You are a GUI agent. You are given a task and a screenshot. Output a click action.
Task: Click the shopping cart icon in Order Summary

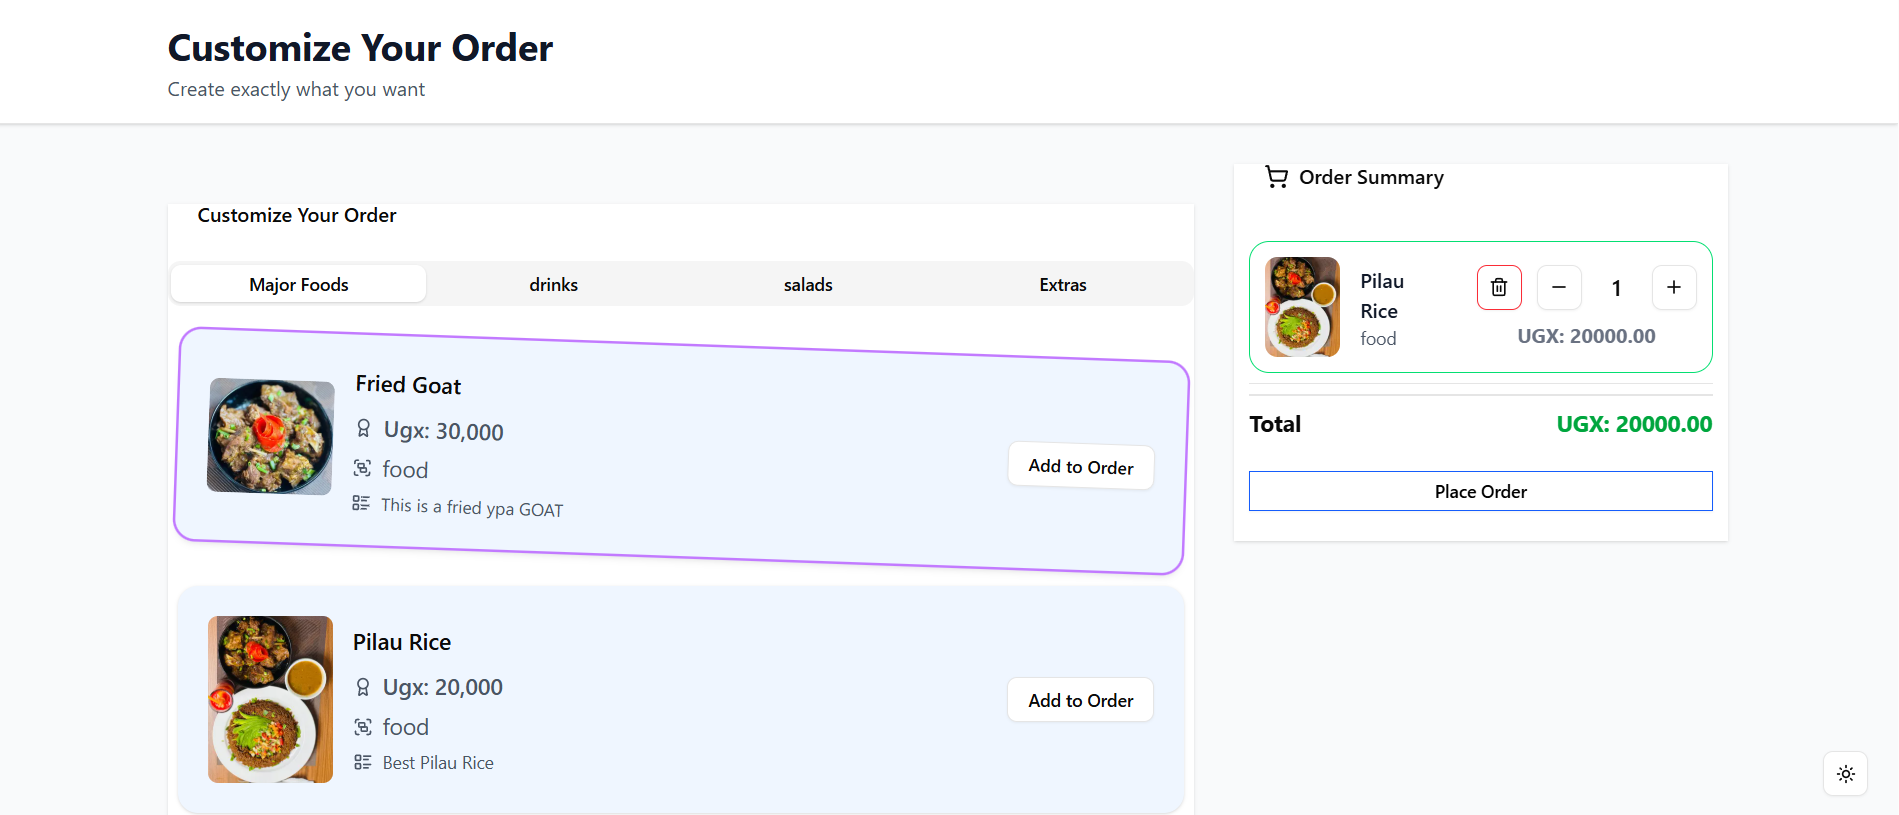pyautogui.click(x=1276, y=177)
